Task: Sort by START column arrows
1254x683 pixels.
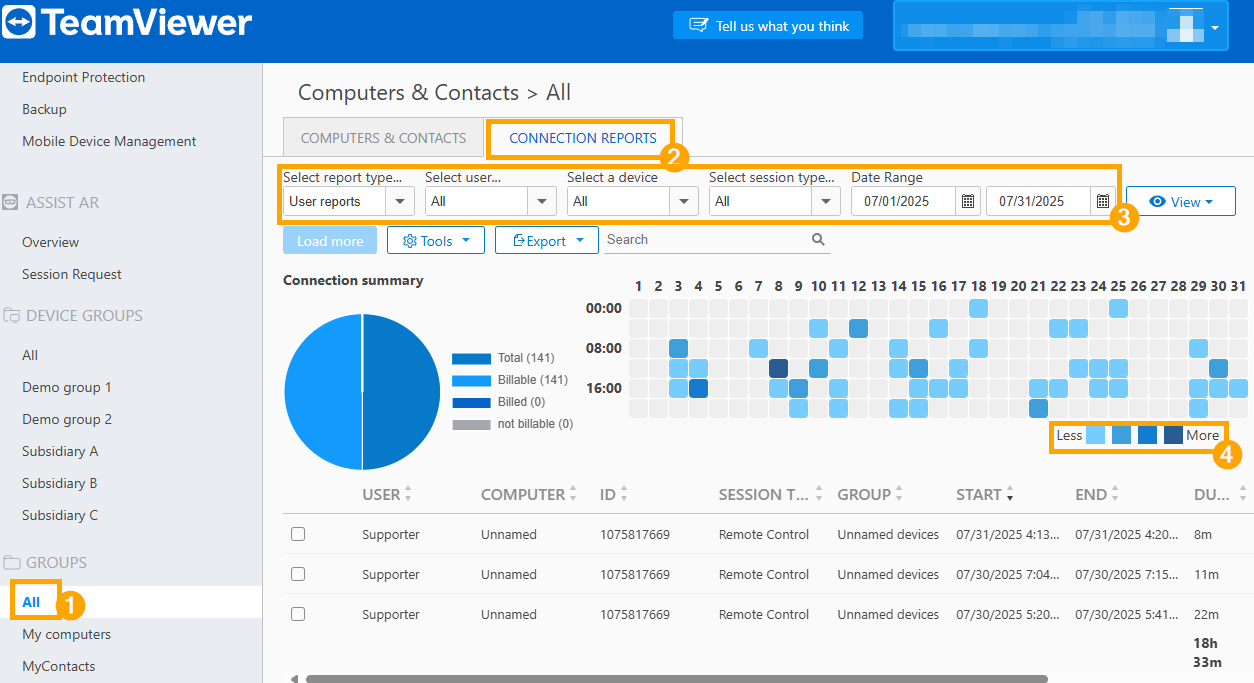Action: click(x=1010, y=494)
